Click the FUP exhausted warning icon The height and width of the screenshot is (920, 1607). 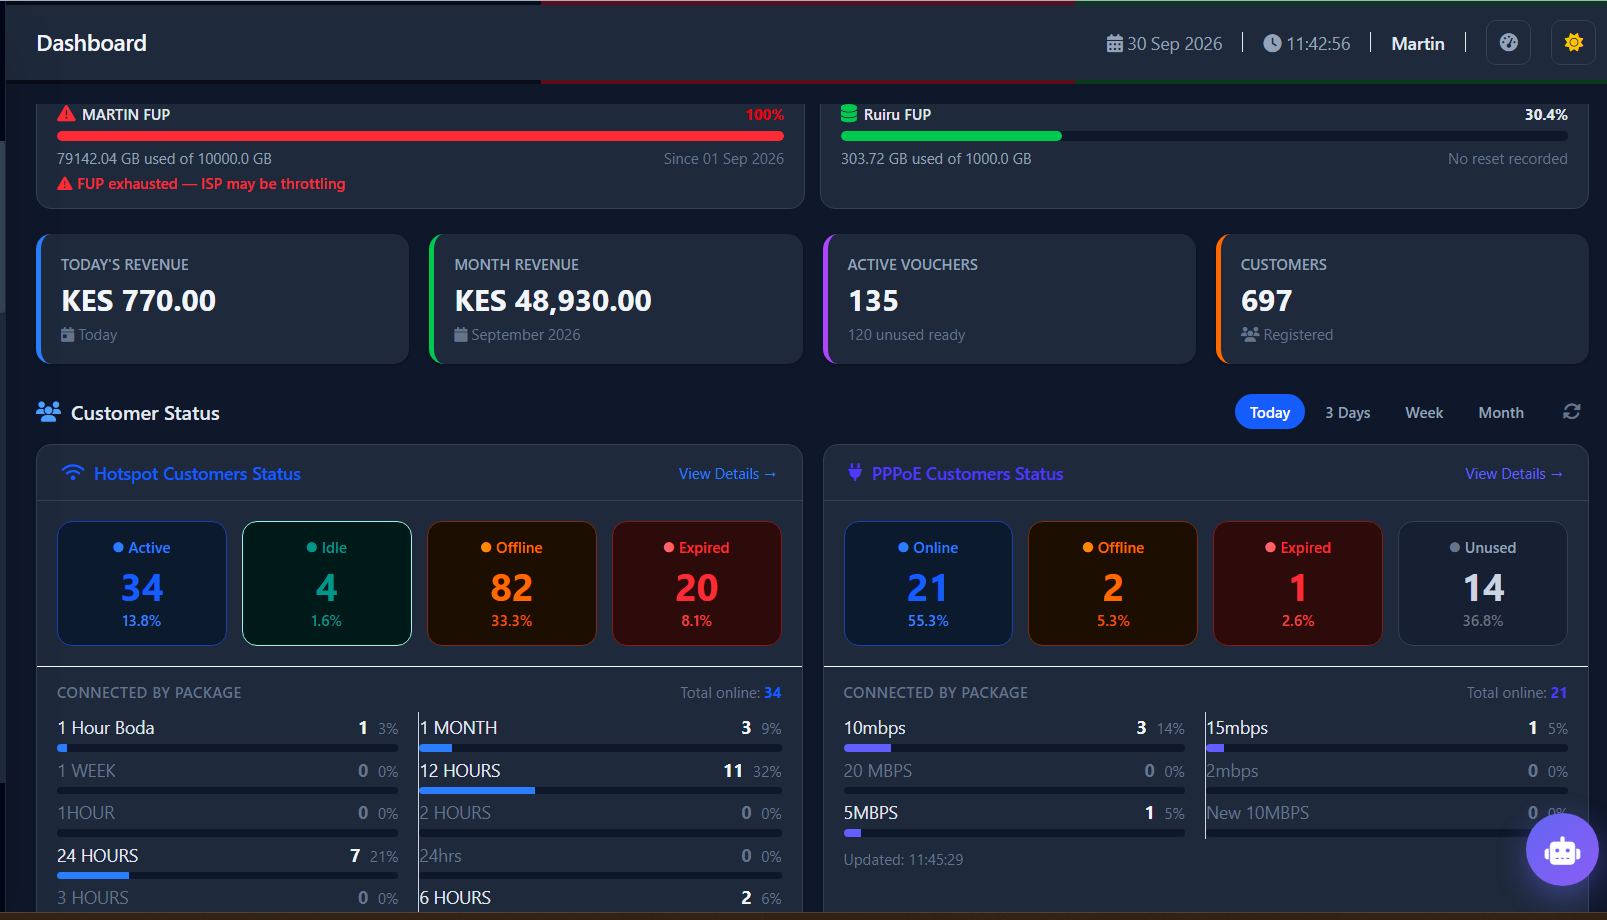65,184
